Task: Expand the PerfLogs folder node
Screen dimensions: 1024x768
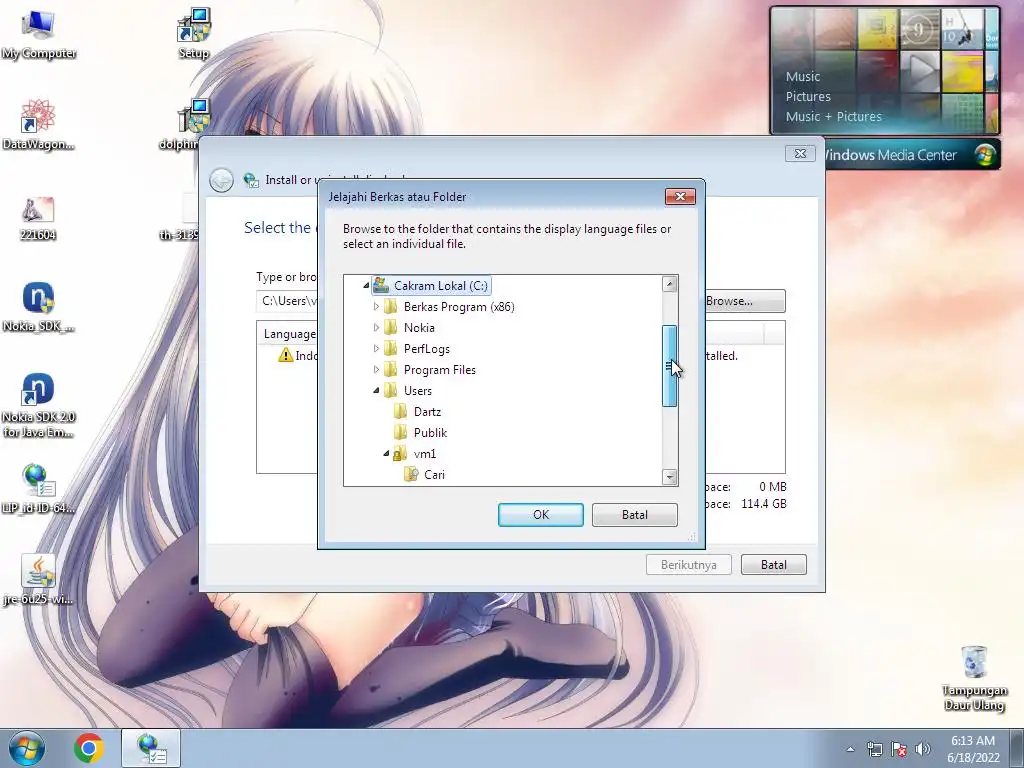Action: coord(376,348)
